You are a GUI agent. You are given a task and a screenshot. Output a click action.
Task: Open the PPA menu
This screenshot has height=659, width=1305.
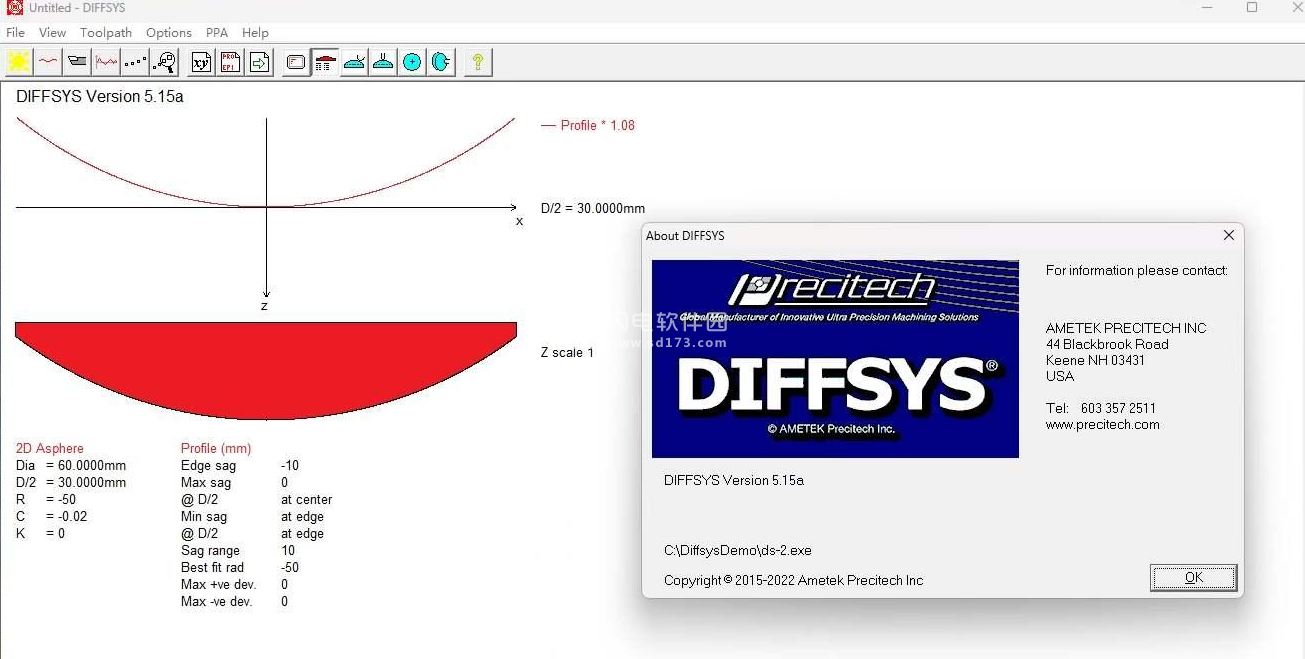point(217,32)
